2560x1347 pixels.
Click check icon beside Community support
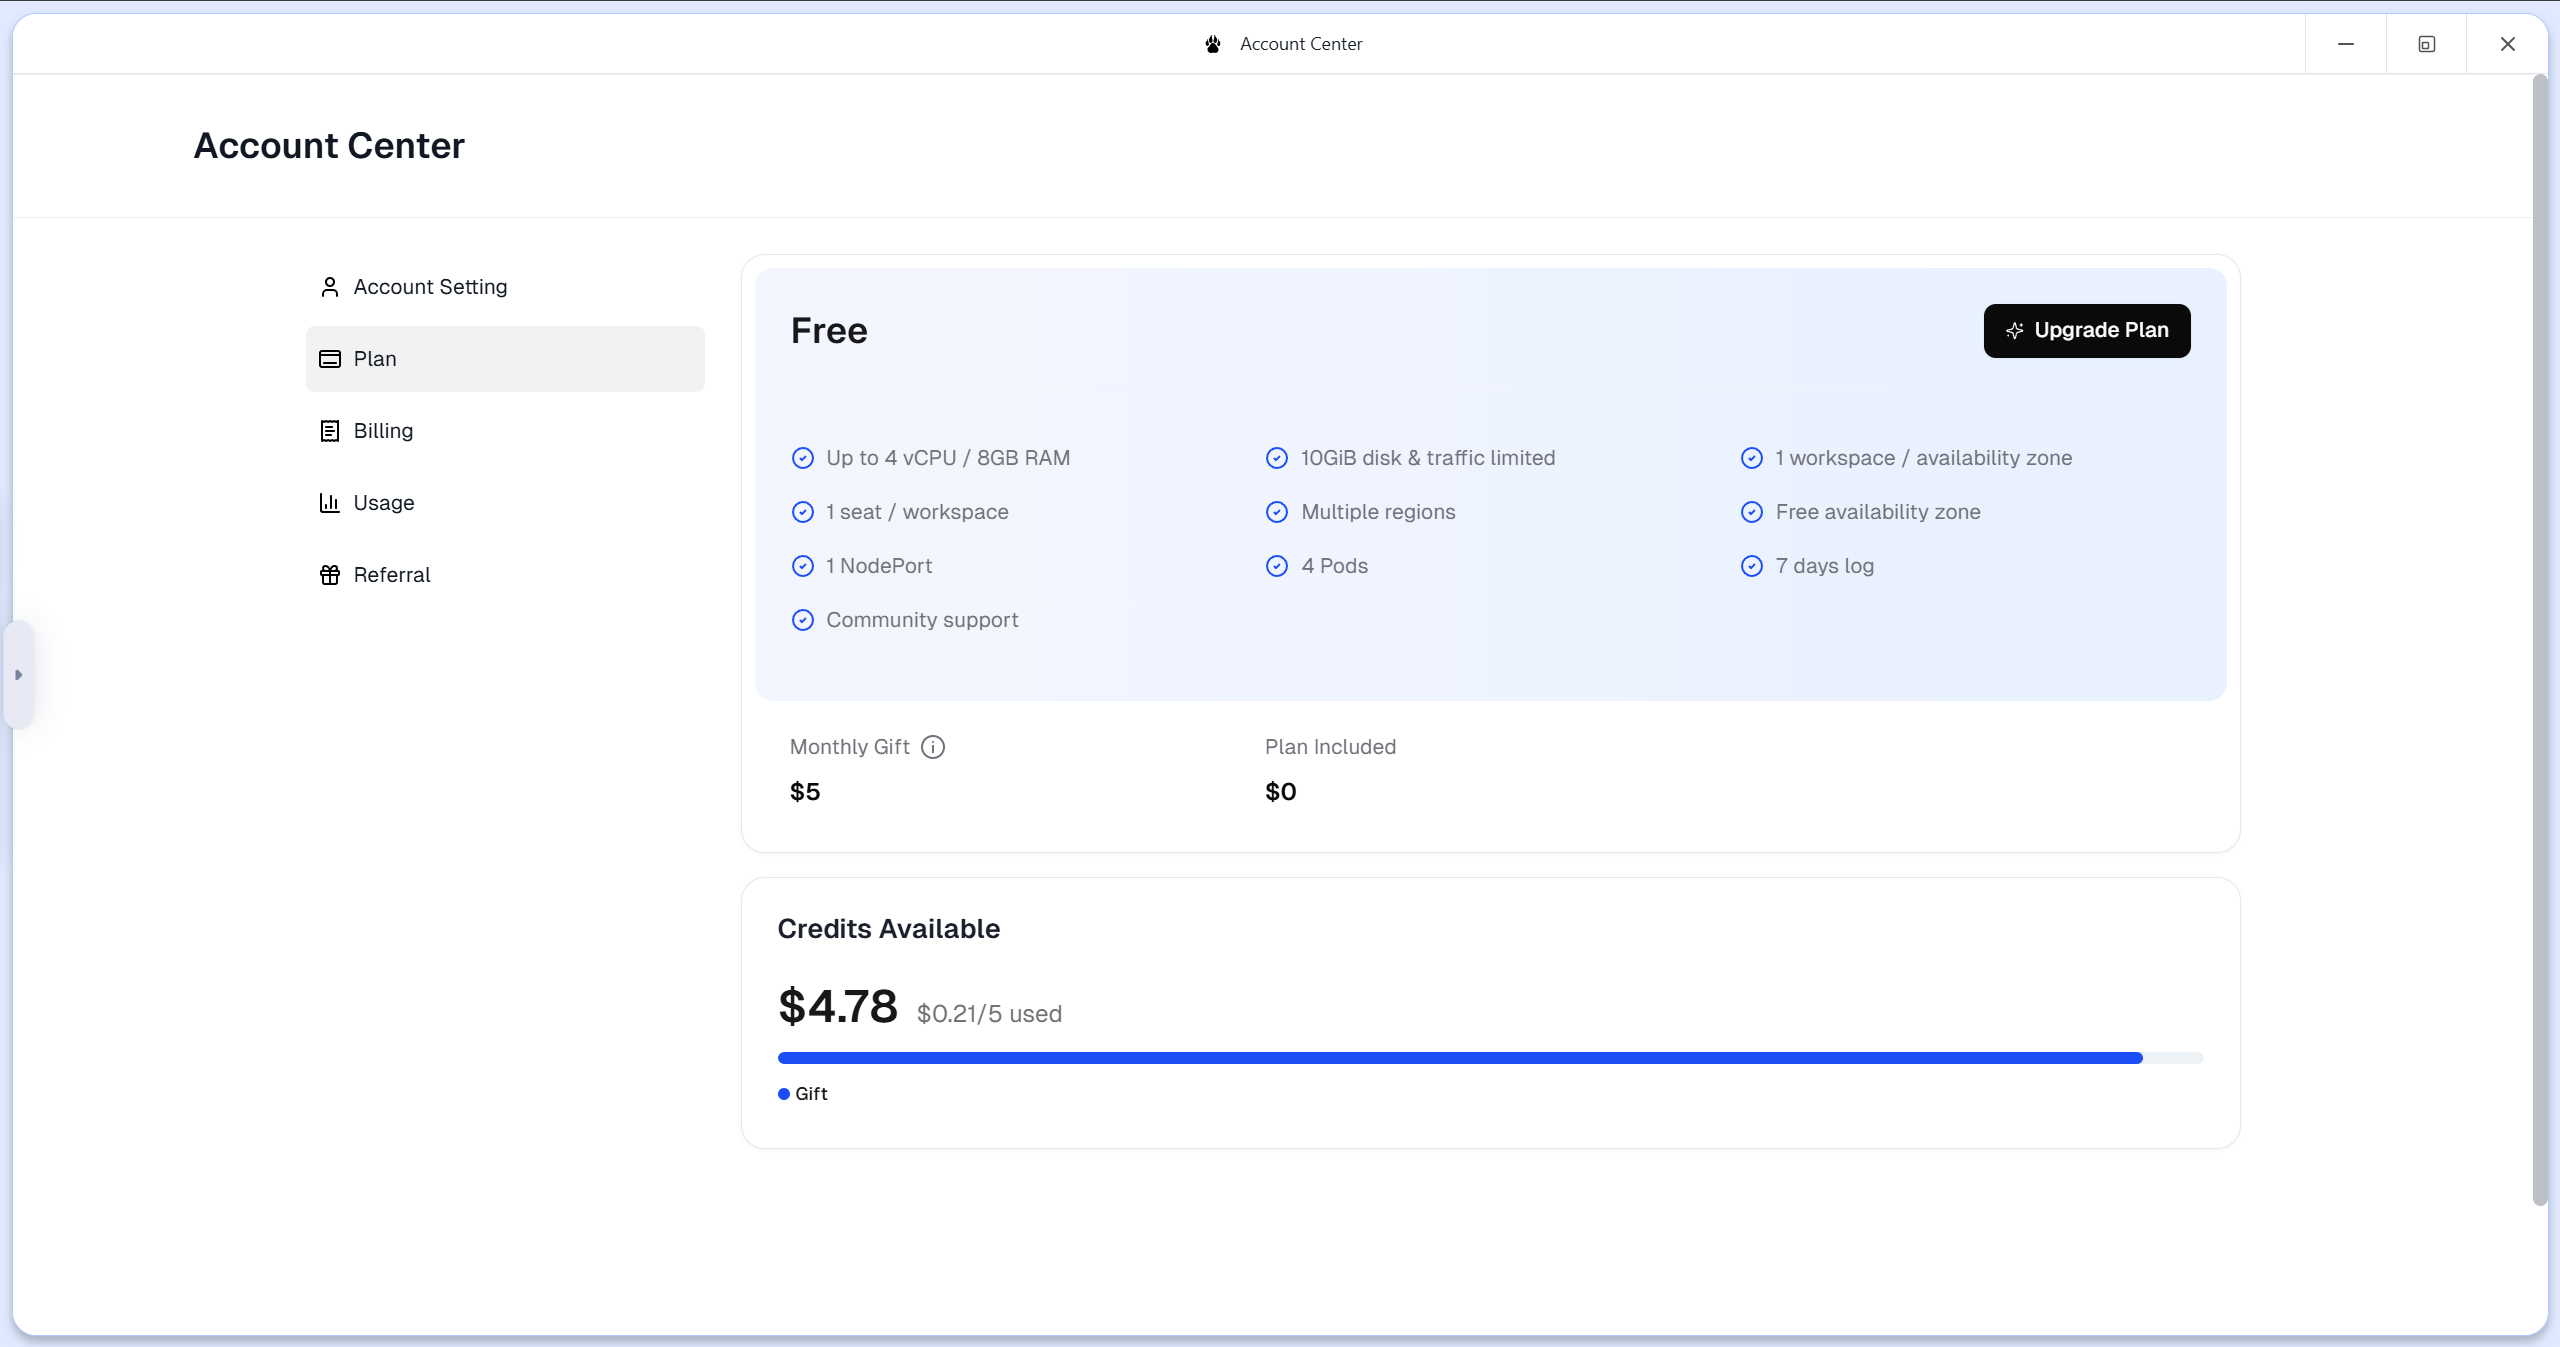[x=802, y=620]
